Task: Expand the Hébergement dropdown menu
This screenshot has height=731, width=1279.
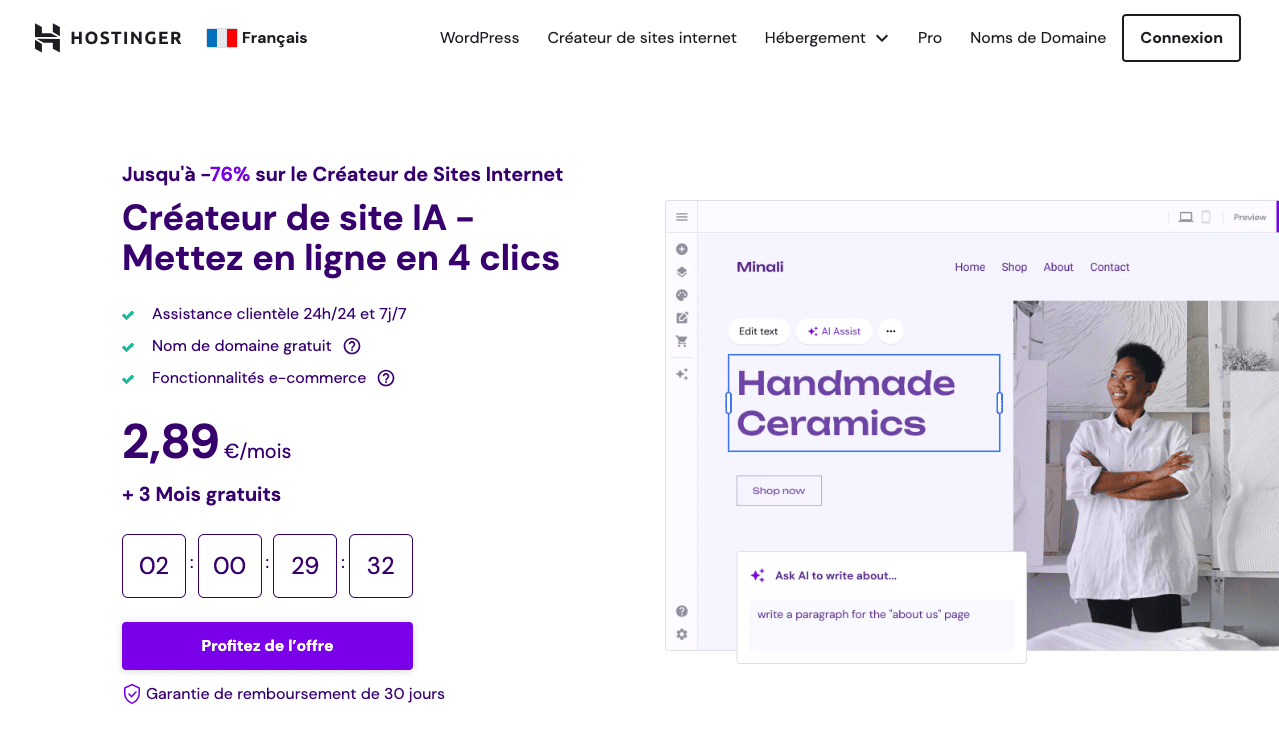Action: pos(826,38)
